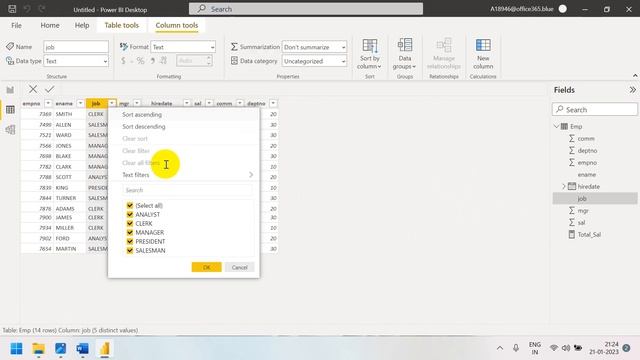
Task: Open Sort by column tool
Action: (x=370, y=54)
